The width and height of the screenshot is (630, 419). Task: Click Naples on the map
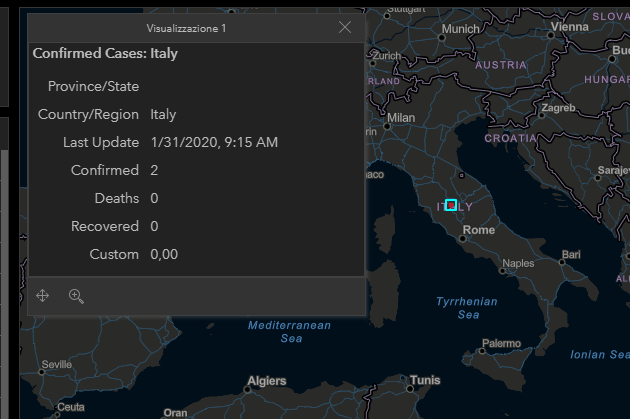click(518, 263)
